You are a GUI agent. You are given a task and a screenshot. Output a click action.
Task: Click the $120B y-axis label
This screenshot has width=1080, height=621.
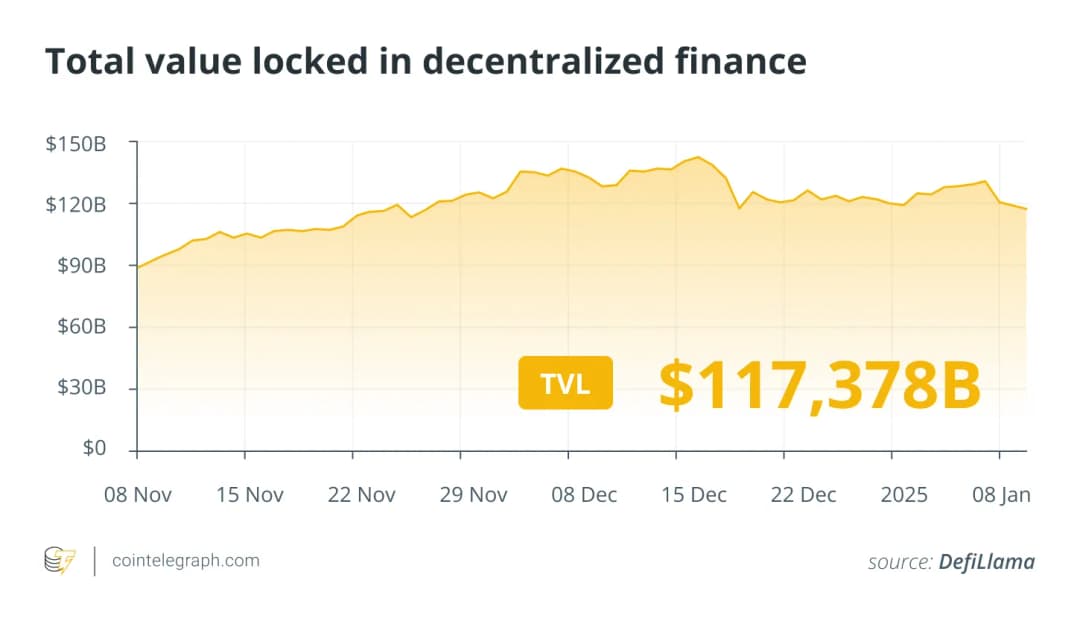(x=76, y=205)
